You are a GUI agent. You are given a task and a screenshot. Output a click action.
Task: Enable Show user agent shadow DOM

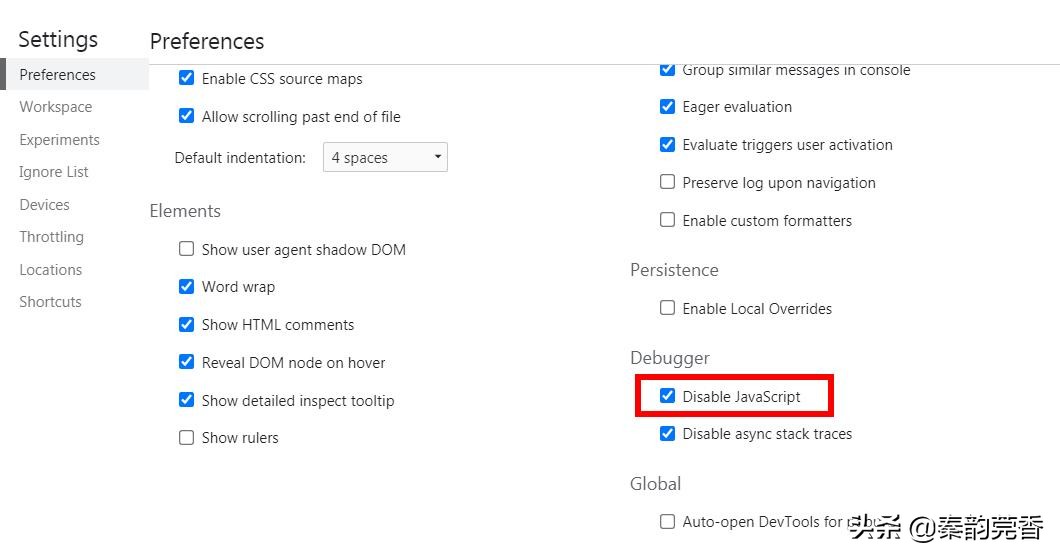coord(186,249)
